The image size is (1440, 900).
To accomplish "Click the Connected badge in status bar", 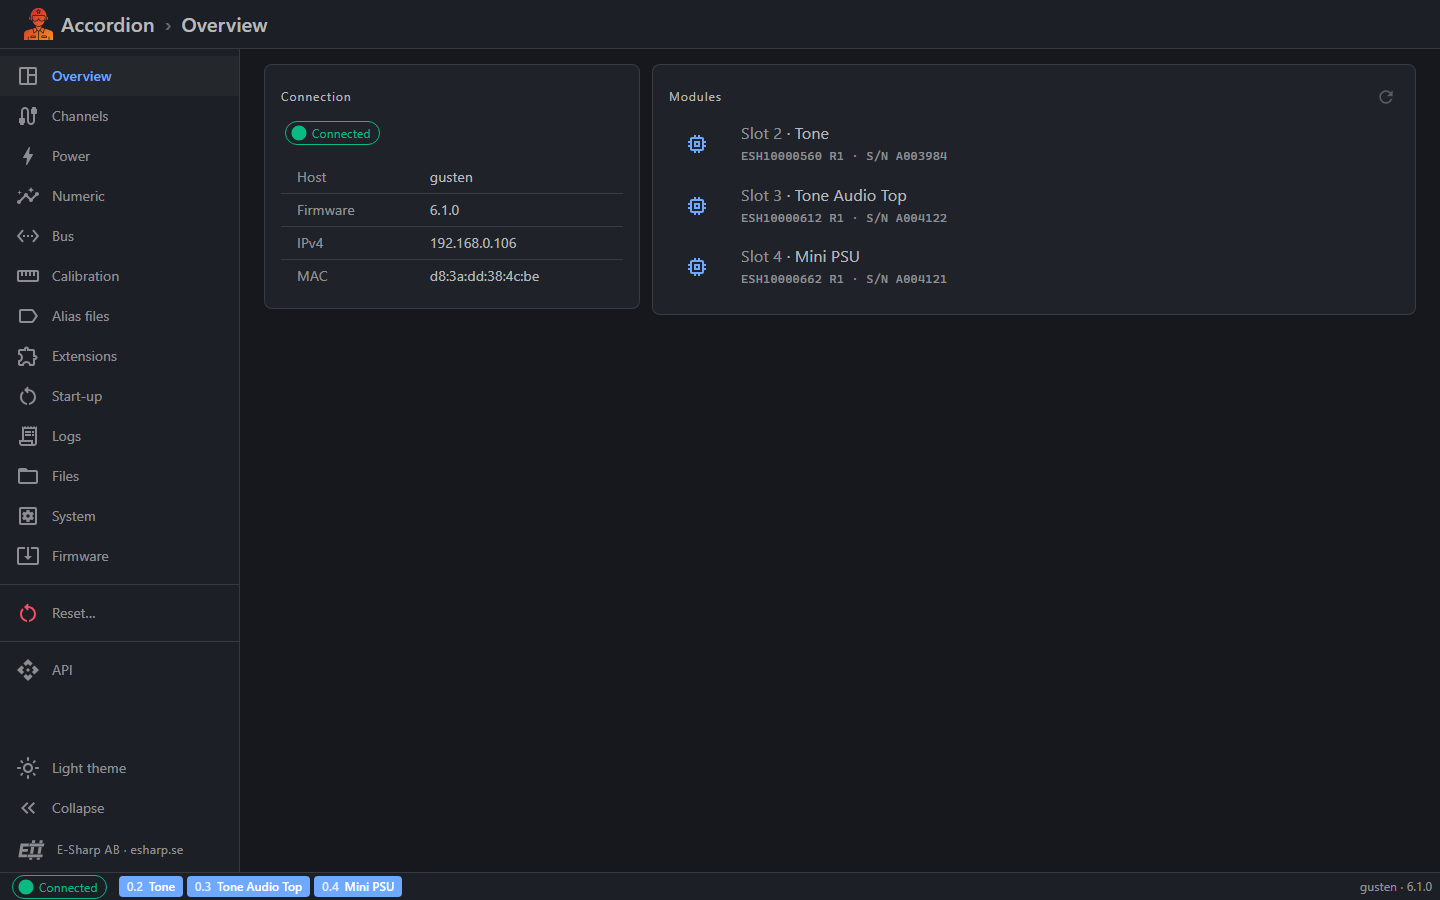I will click(59, 887).
